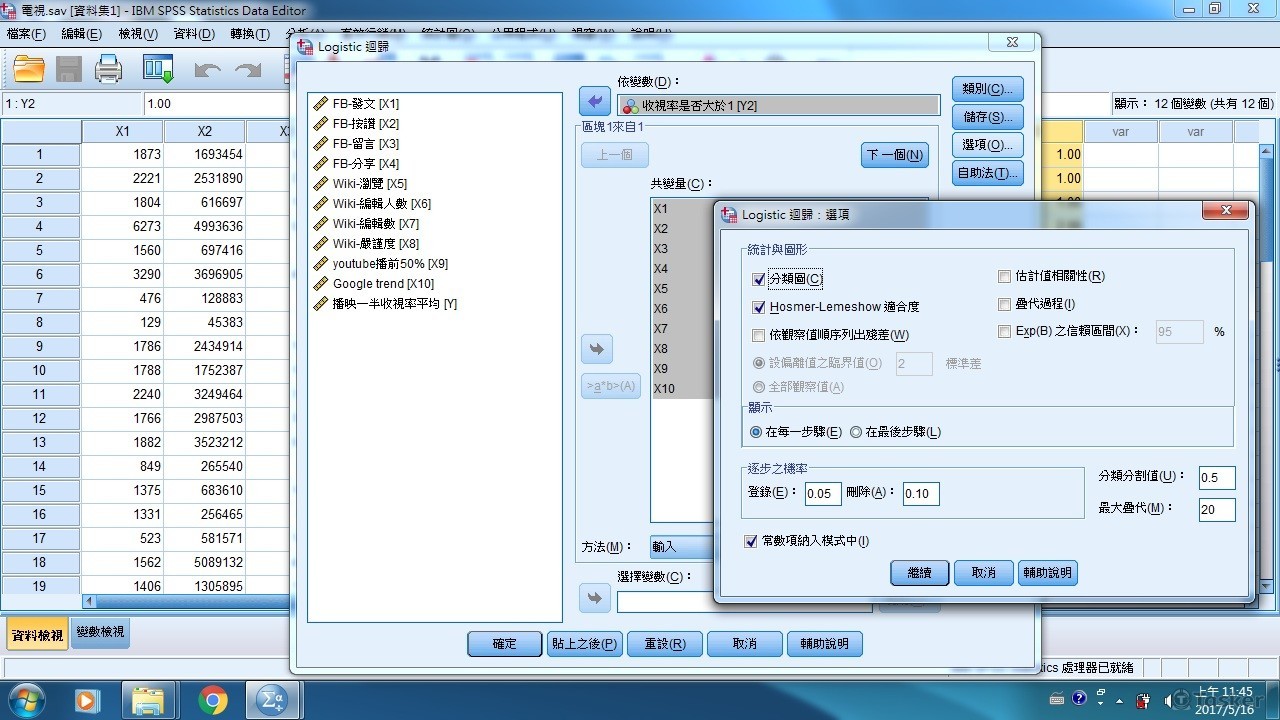Open File Explorer from the taskbar

click(148, 700)
